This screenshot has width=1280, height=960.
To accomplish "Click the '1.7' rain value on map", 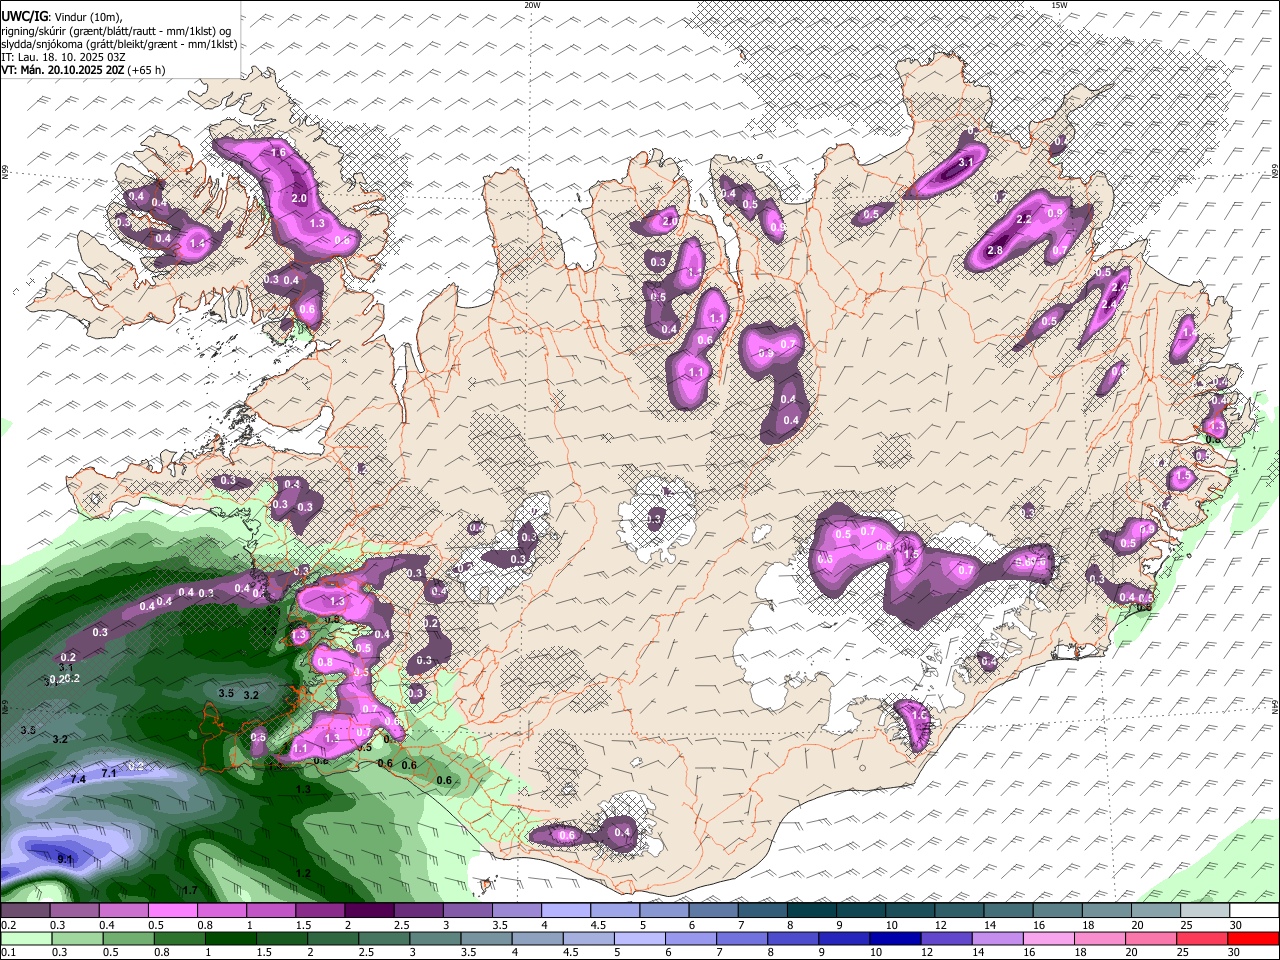I will (190, 889).
